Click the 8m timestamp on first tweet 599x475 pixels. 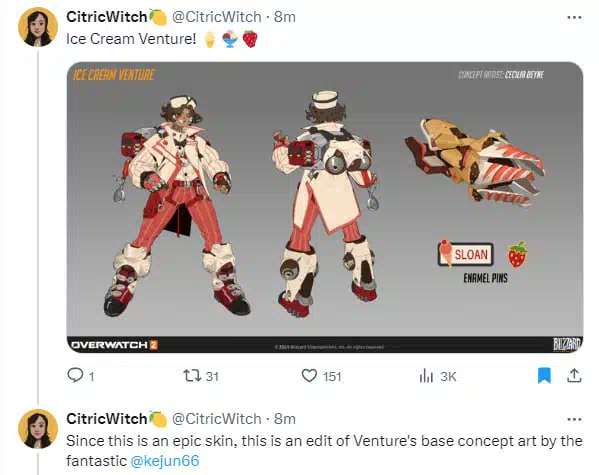pos(285,17)
